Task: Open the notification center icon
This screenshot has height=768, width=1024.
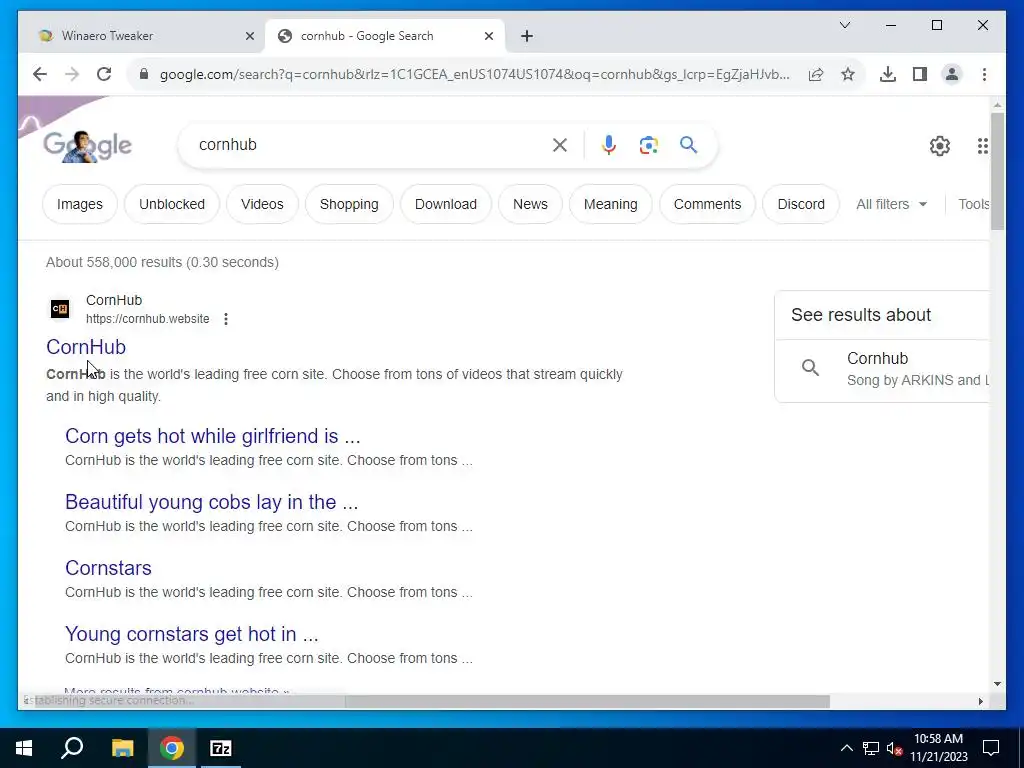Action: pyautogui.click(x=991, y=748)
